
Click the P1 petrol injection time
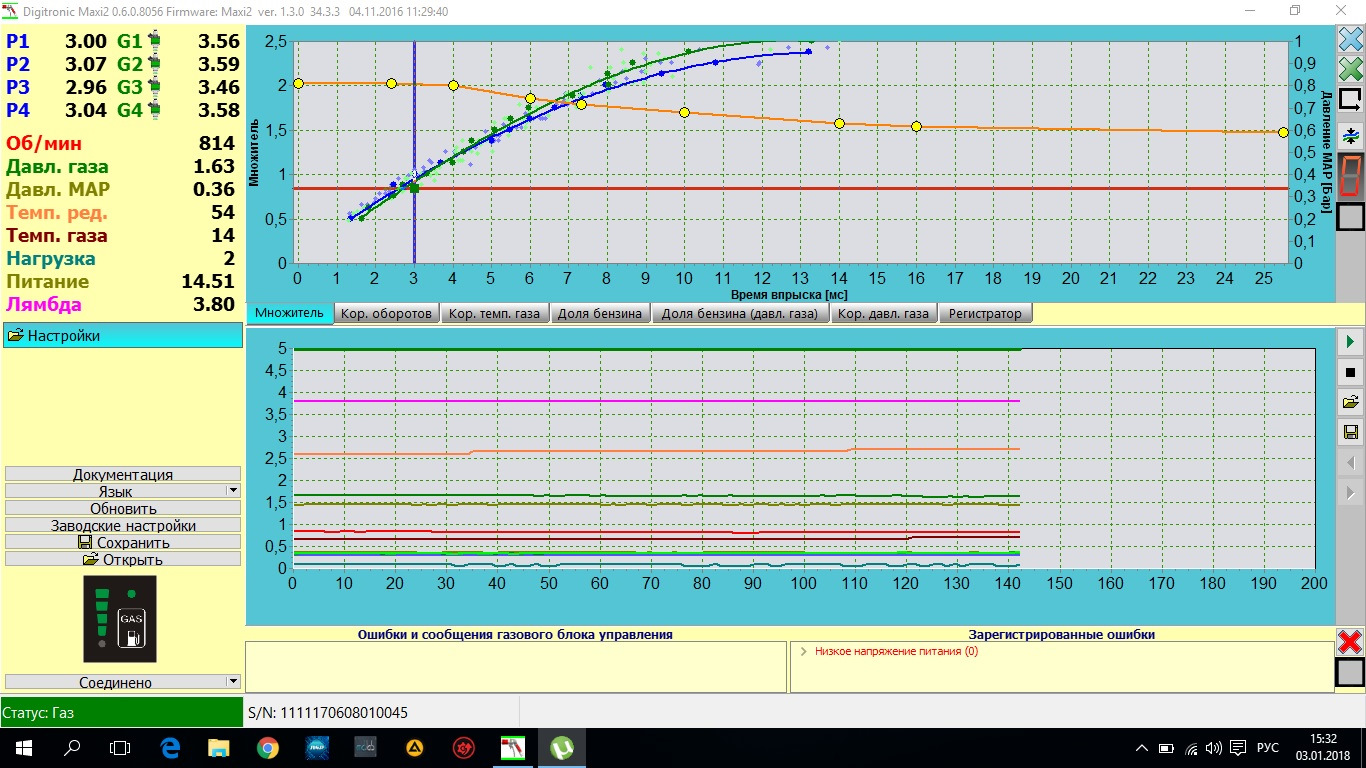pos(86,41)
